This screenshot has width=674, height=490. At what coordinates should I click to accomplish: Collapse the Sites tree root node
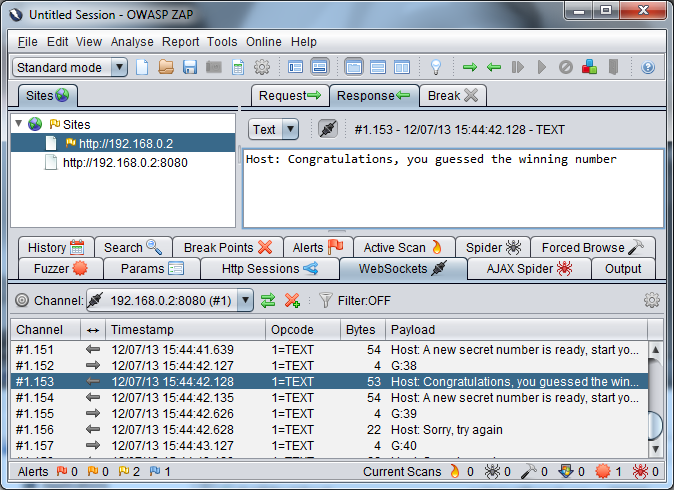tap(18, 124)
